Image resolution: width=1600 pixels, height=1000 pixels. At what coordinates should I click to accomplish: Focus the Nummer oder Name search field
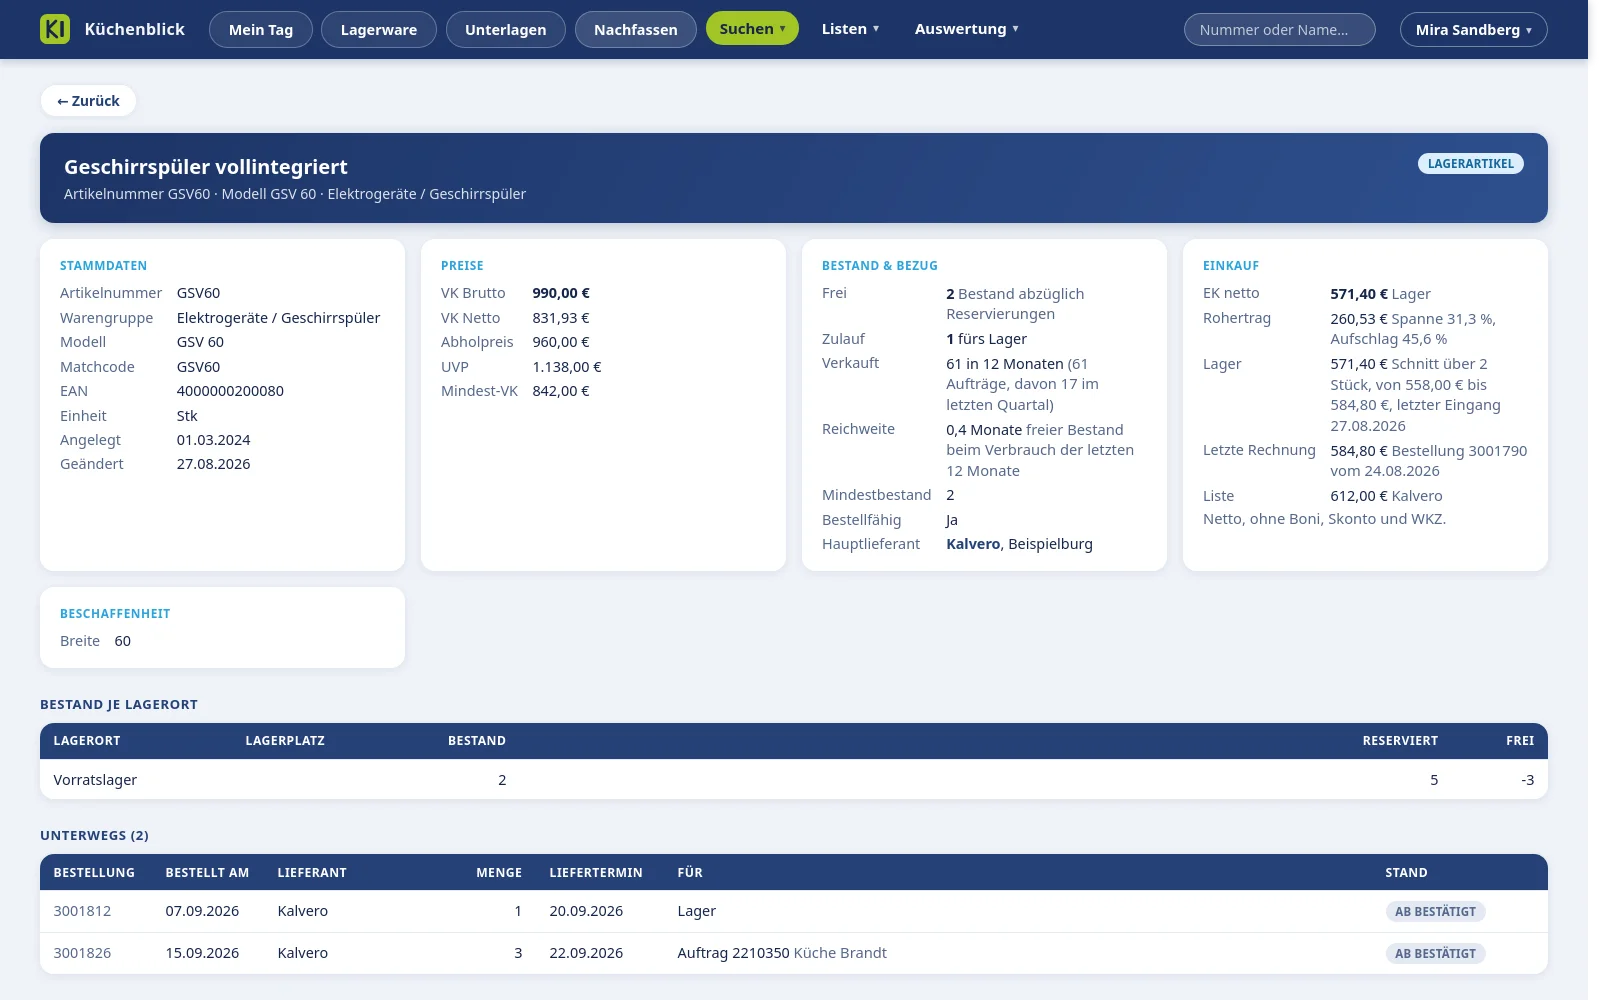[x=1280, y=30]
